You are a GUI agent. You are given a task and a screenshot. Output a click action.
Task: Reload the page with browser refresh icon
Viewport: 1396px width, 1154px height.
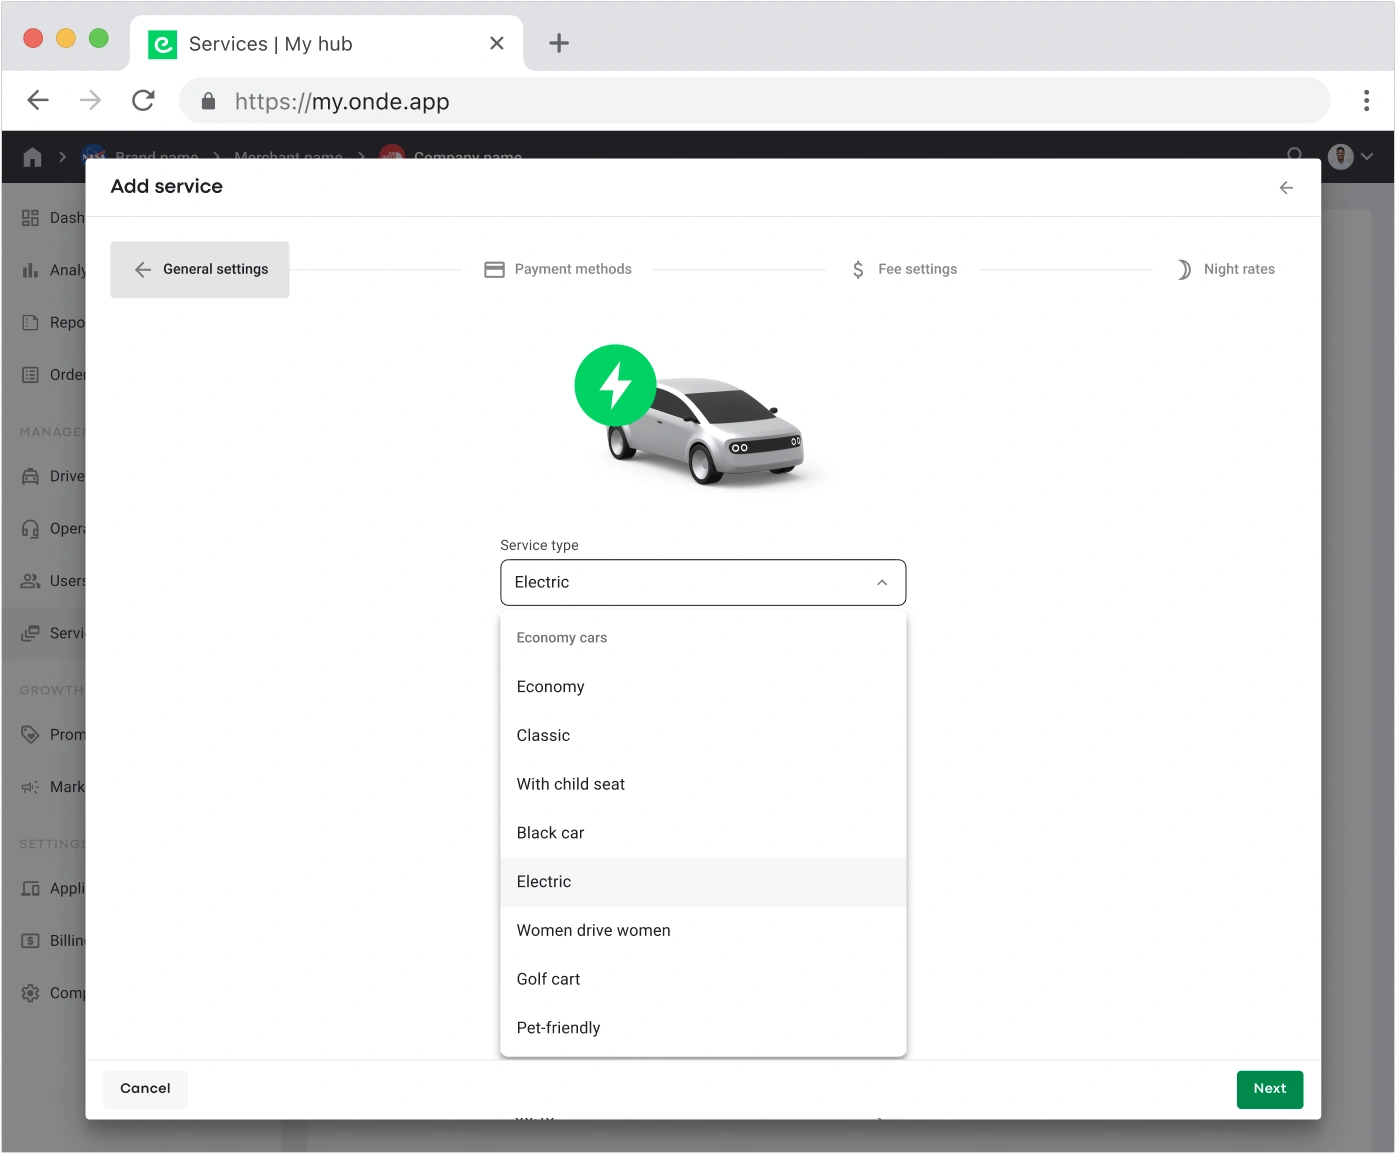(x=143, y=101)
